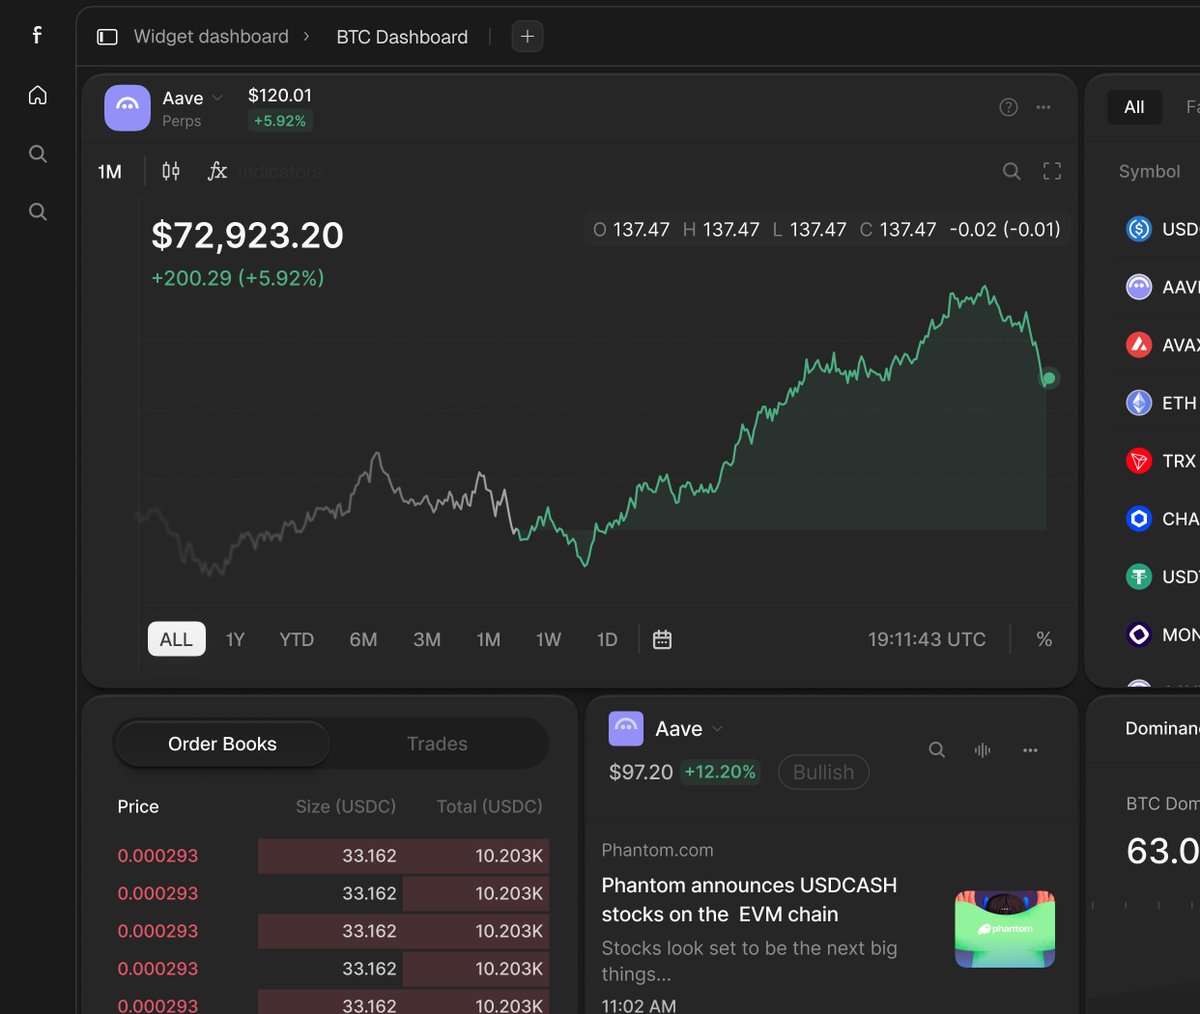Select the MON coin icon
The height and width of the screenshot is (1014, 1200).
(1139, 635)
